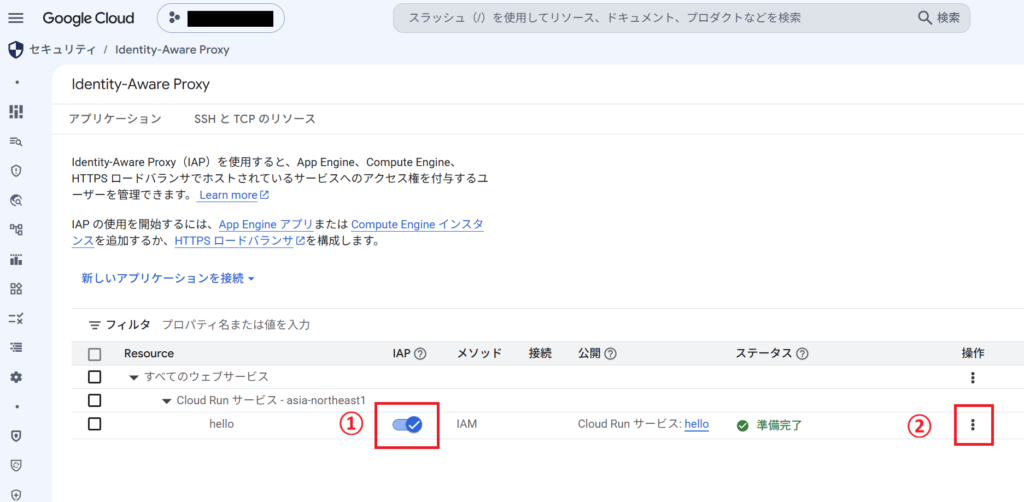Viewport: 1024px width, 502px height.
Task: Click the security shield icon in breadcrumb
Action: pyautogui.click(x=16, y=50)
